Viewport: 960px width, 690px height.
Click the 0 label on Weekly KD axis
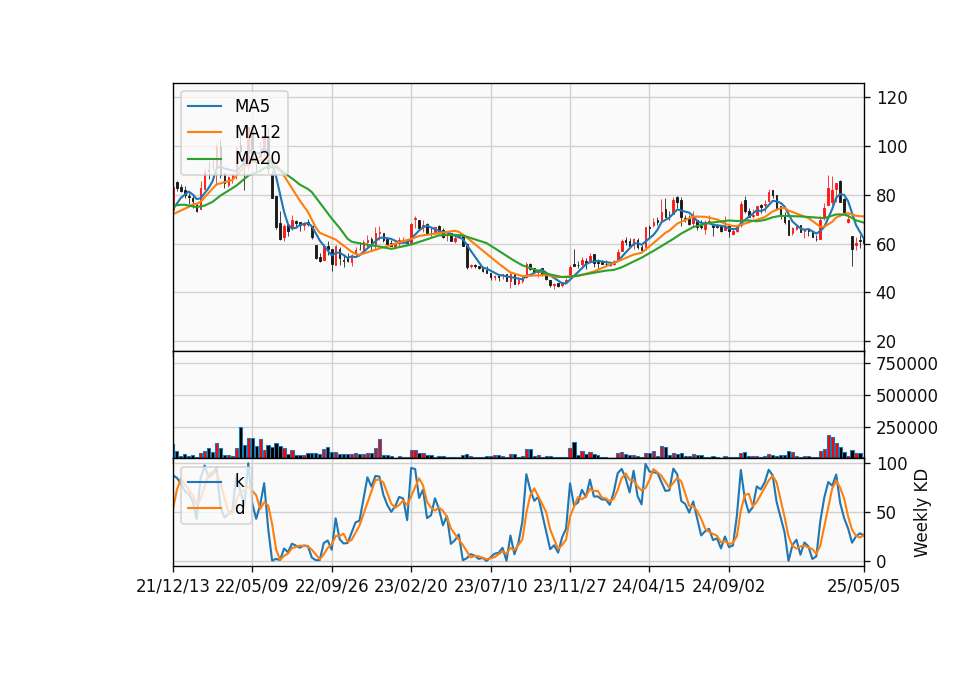click(882, 561)
